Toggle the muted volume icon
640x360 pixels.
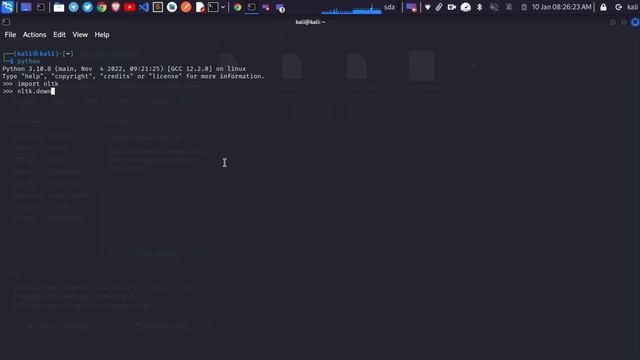click(494, 7)
